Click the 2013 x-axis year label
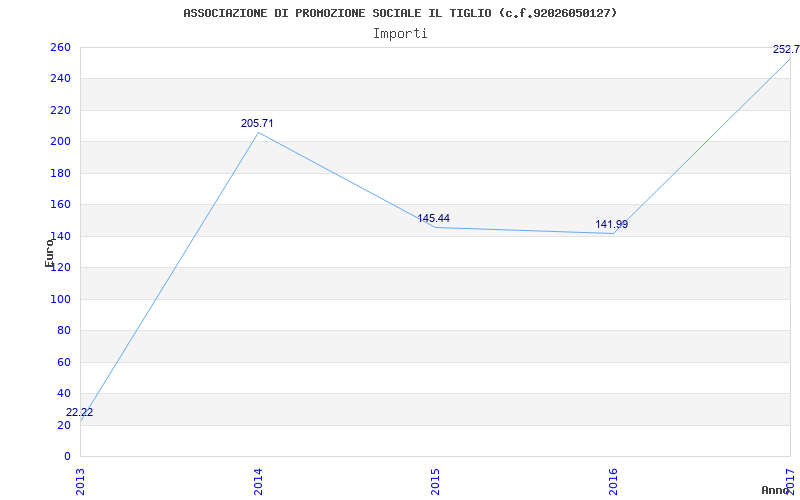Viewport: 800px width, 500px height. point(81,480)
